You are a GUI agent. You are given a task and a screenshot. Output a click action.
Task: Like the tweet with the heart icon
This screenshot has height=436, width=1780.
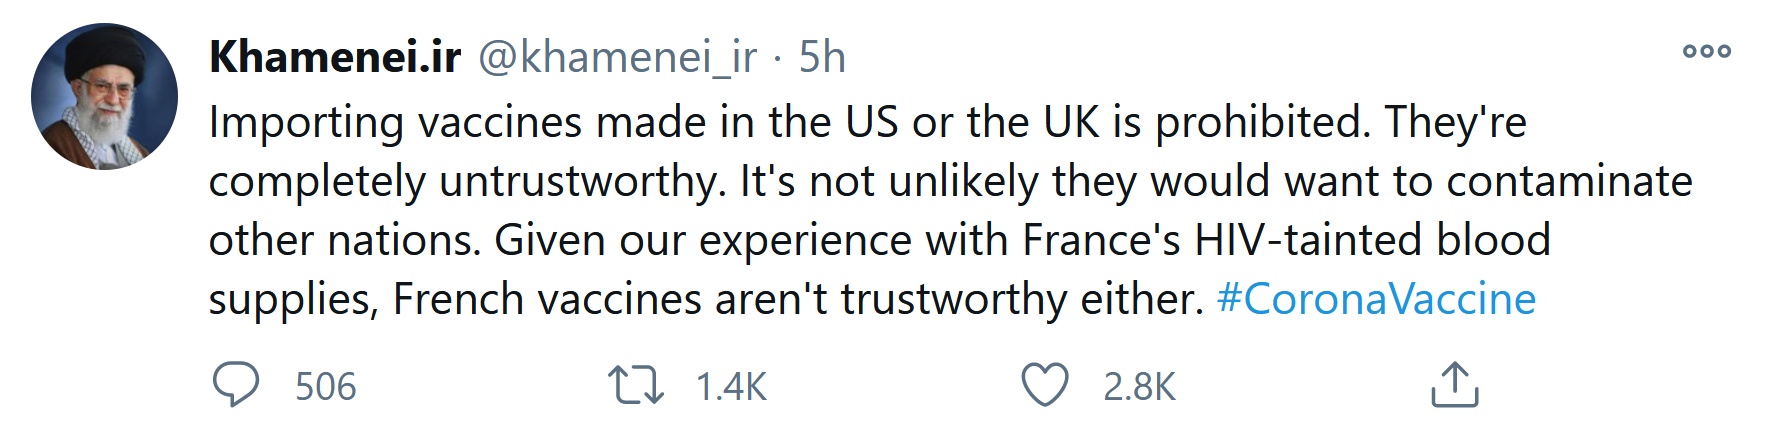(x=1045, y=386)
